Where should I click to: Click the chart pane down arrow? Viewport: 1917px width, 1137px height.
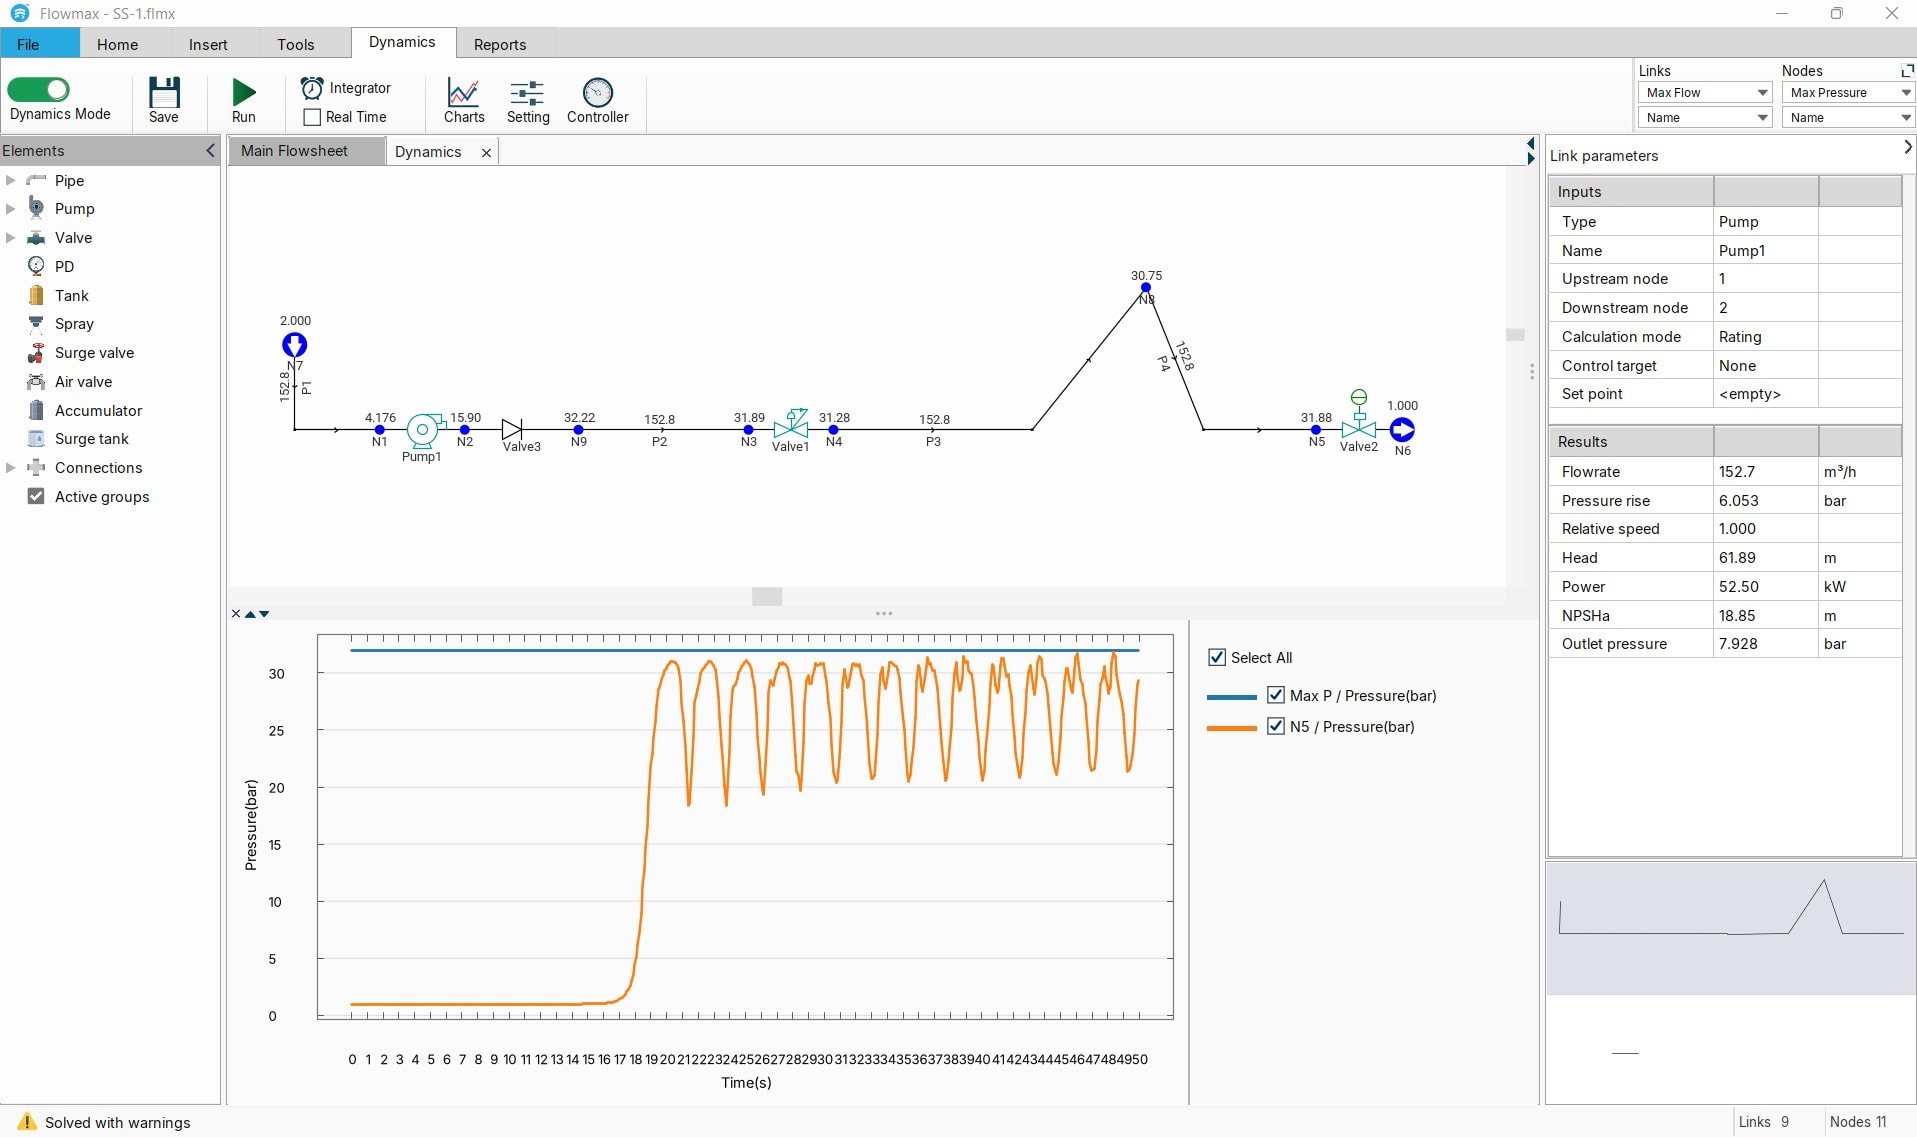point(264,614)
